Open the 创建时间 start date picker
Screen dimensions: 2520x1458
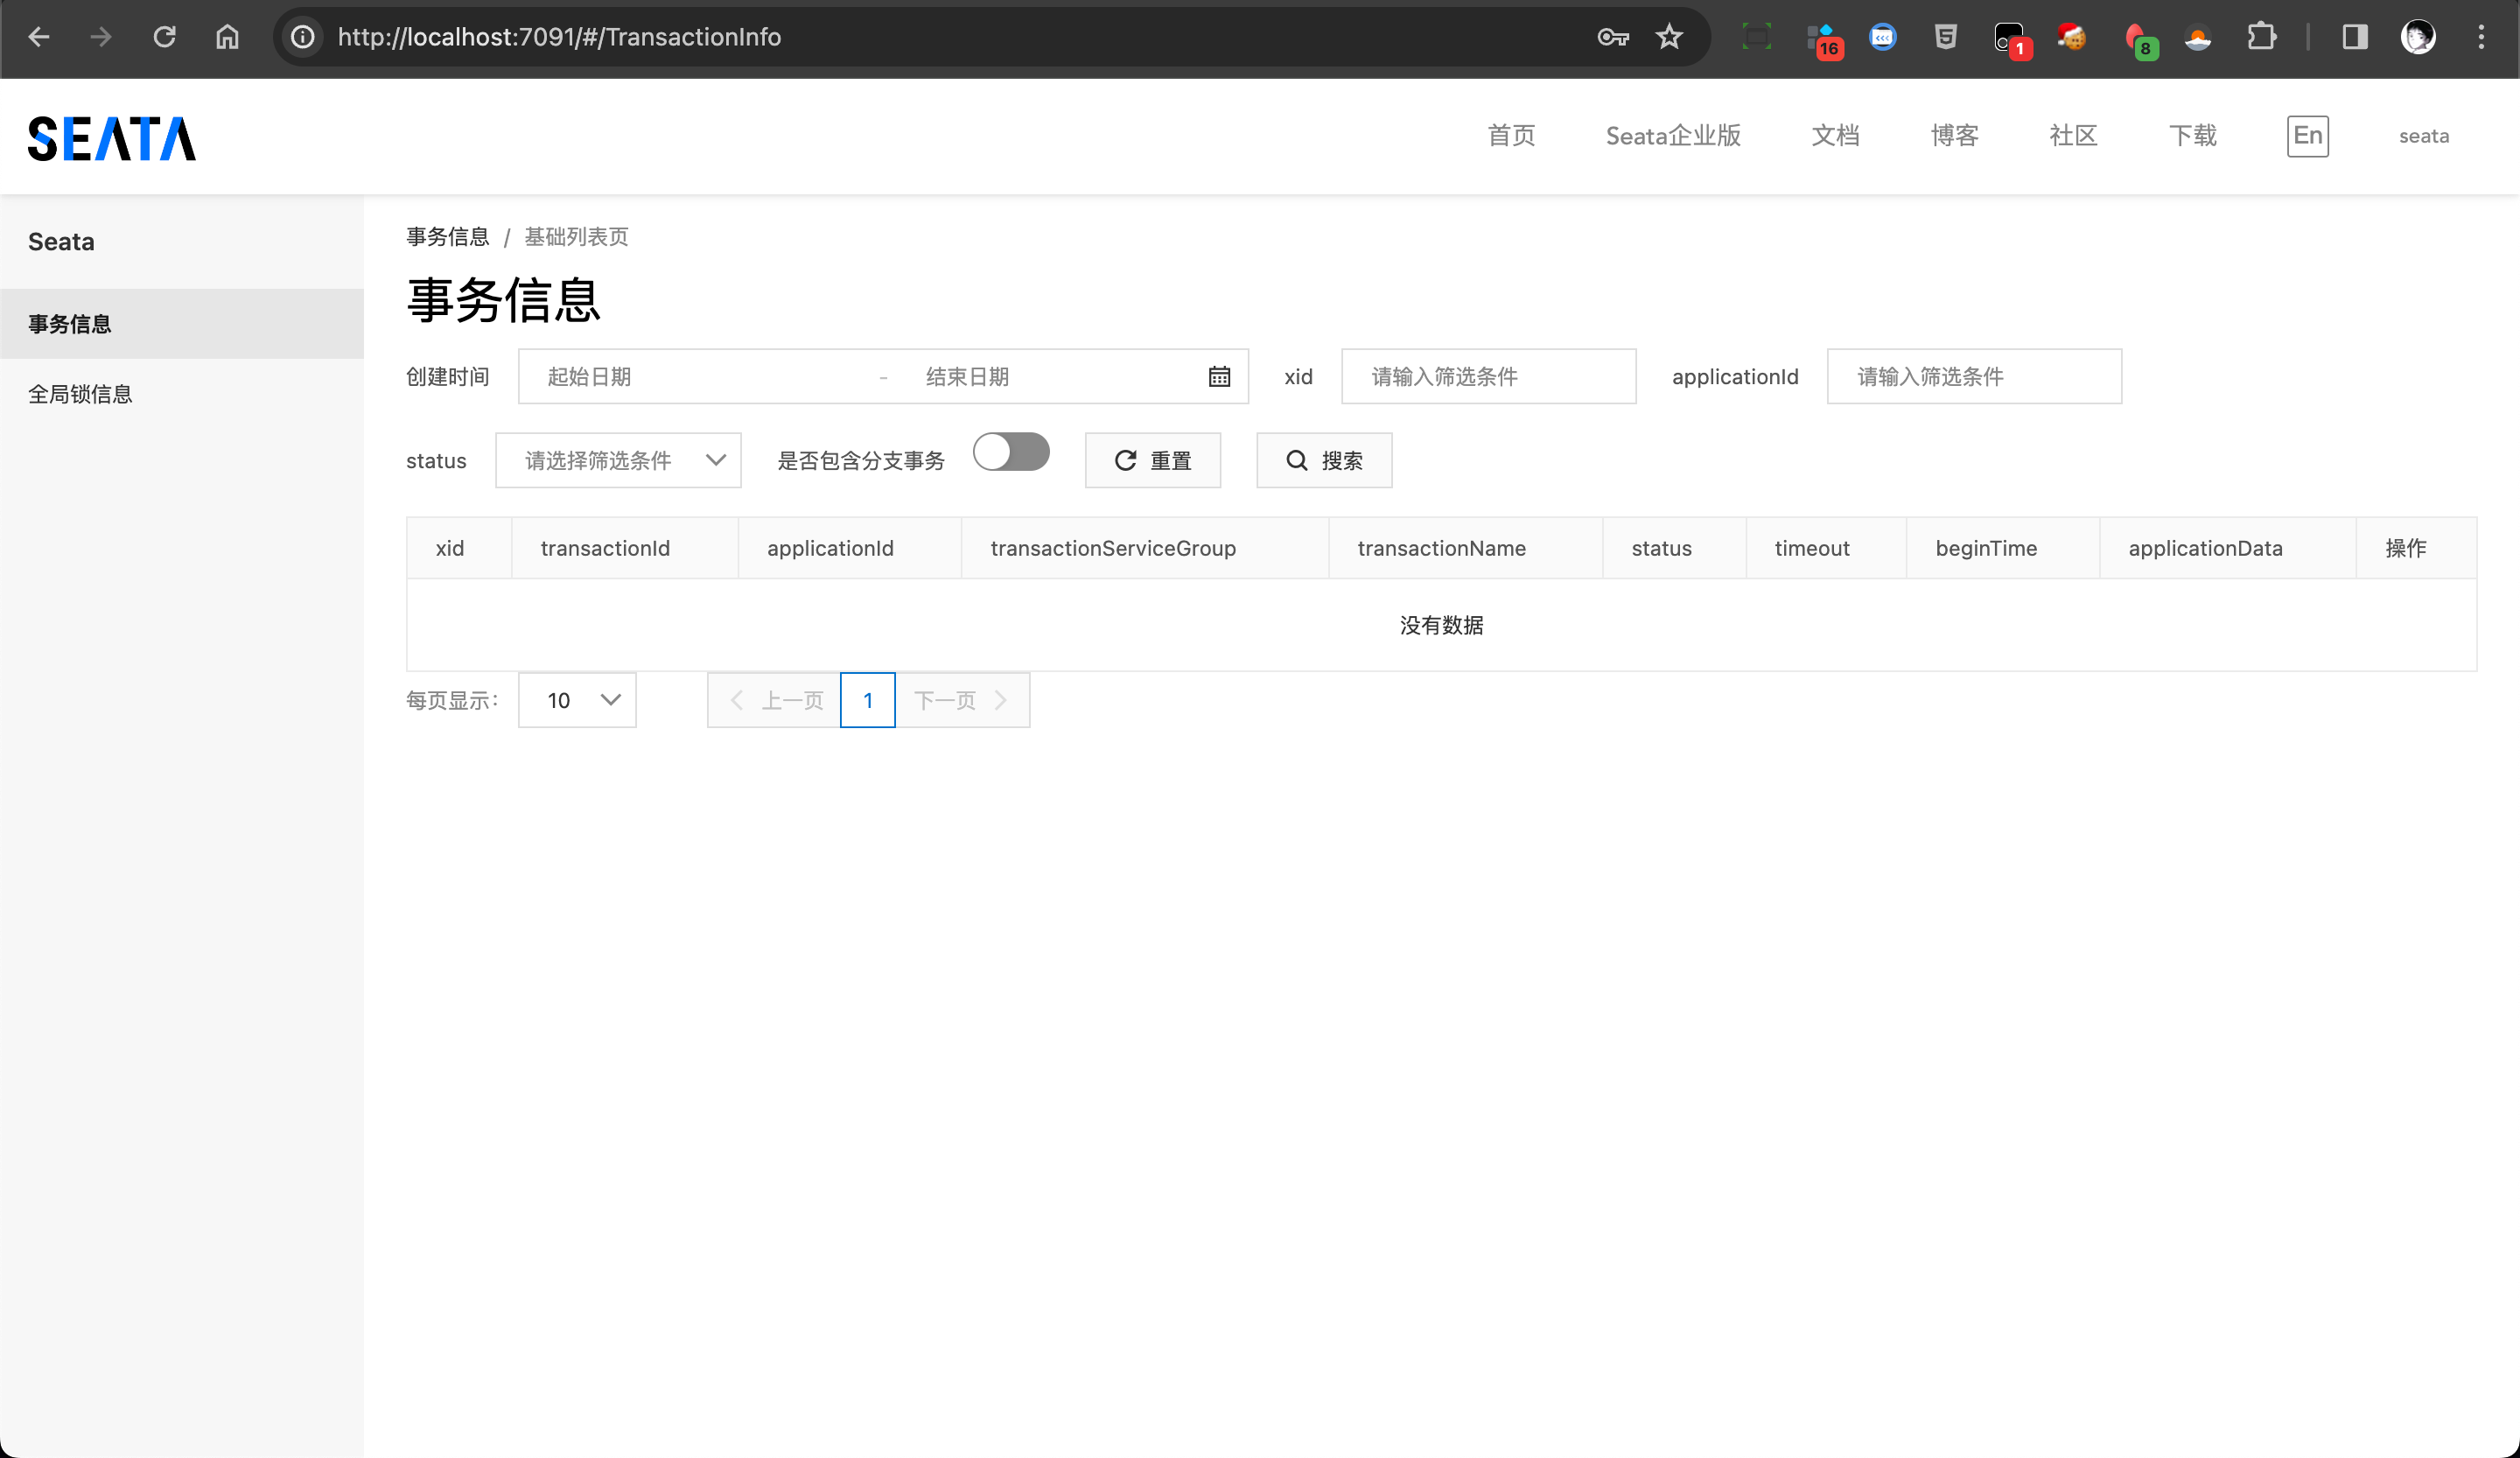click(x=696, y=376)
